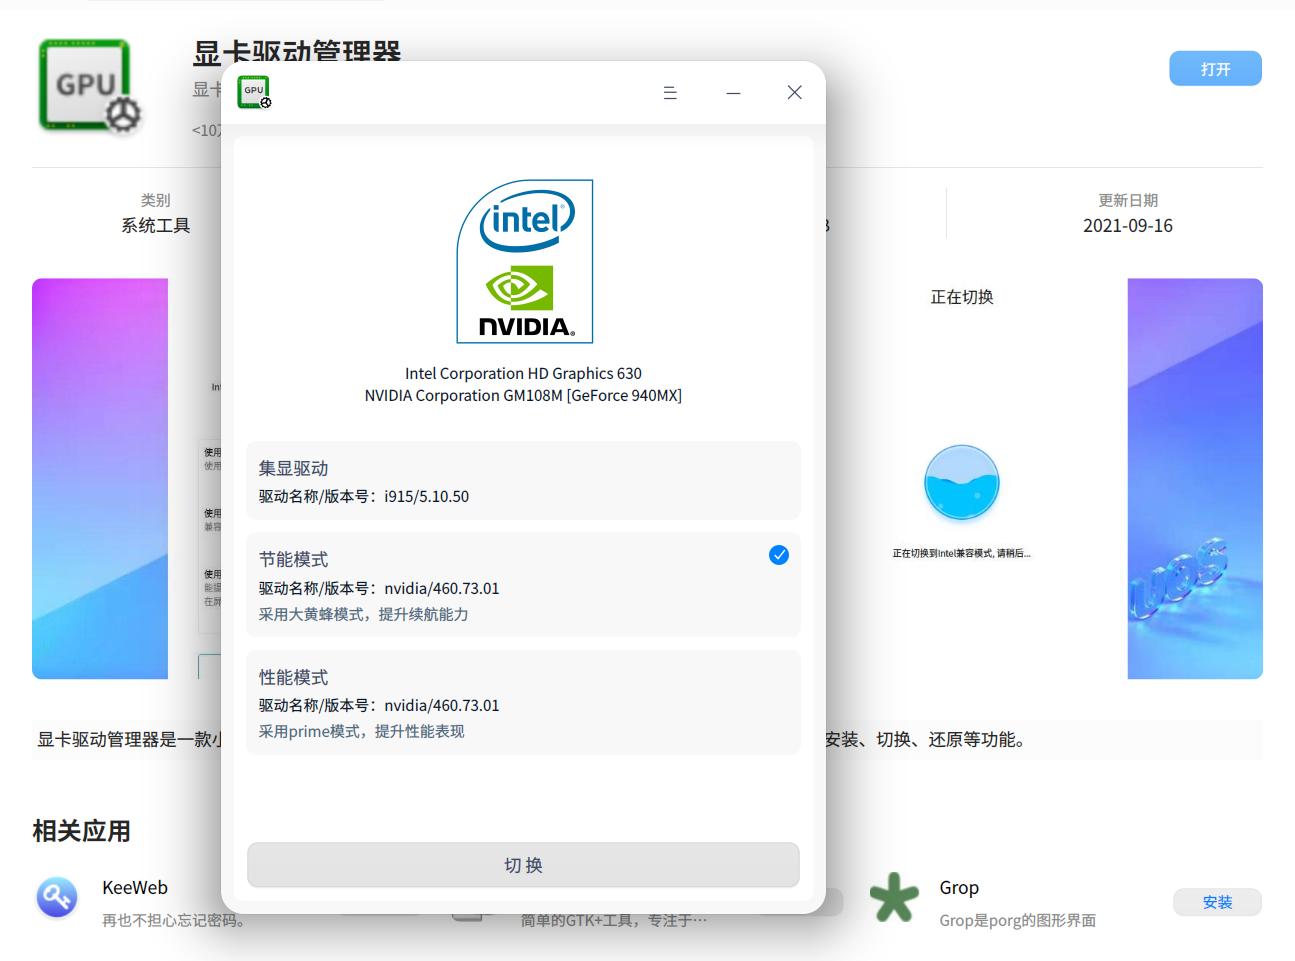Click the update date 2021-09-16
Viewport: 1295px width, 961px height.
(1128, 225)
